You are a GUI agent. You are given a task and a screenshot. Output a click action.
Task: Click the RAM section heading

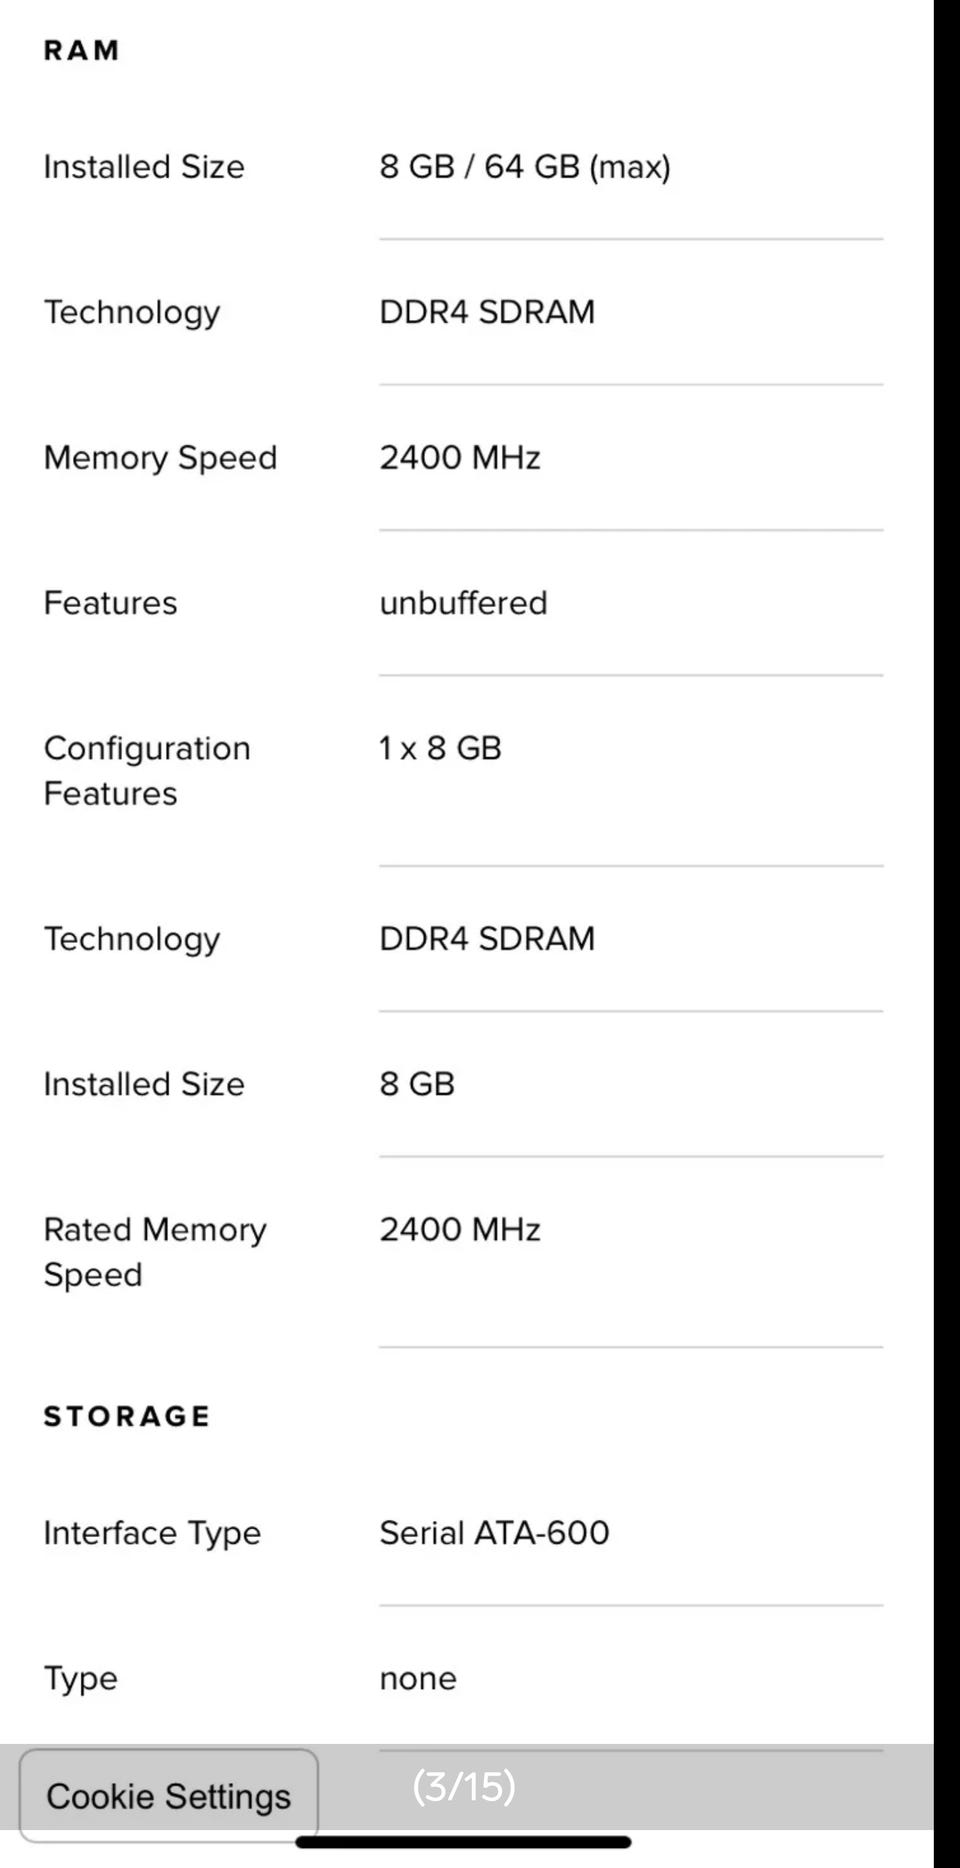(82, 50)
